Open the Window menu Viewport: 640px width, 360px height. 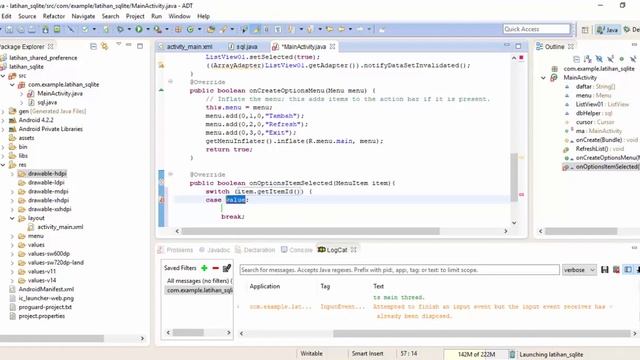click(x=180, y=16)
